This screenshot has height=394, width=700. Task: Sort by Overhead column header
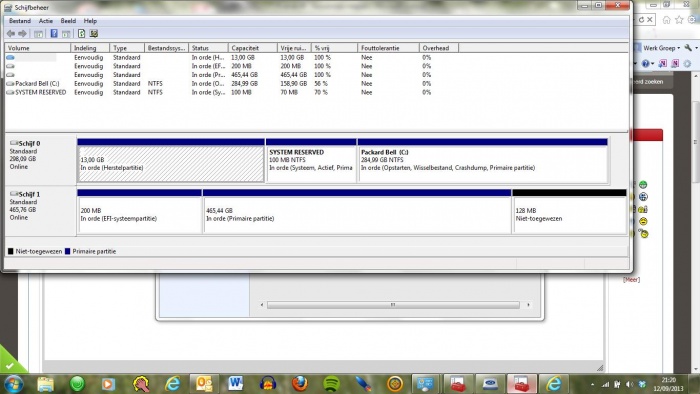tap(439, 48)
